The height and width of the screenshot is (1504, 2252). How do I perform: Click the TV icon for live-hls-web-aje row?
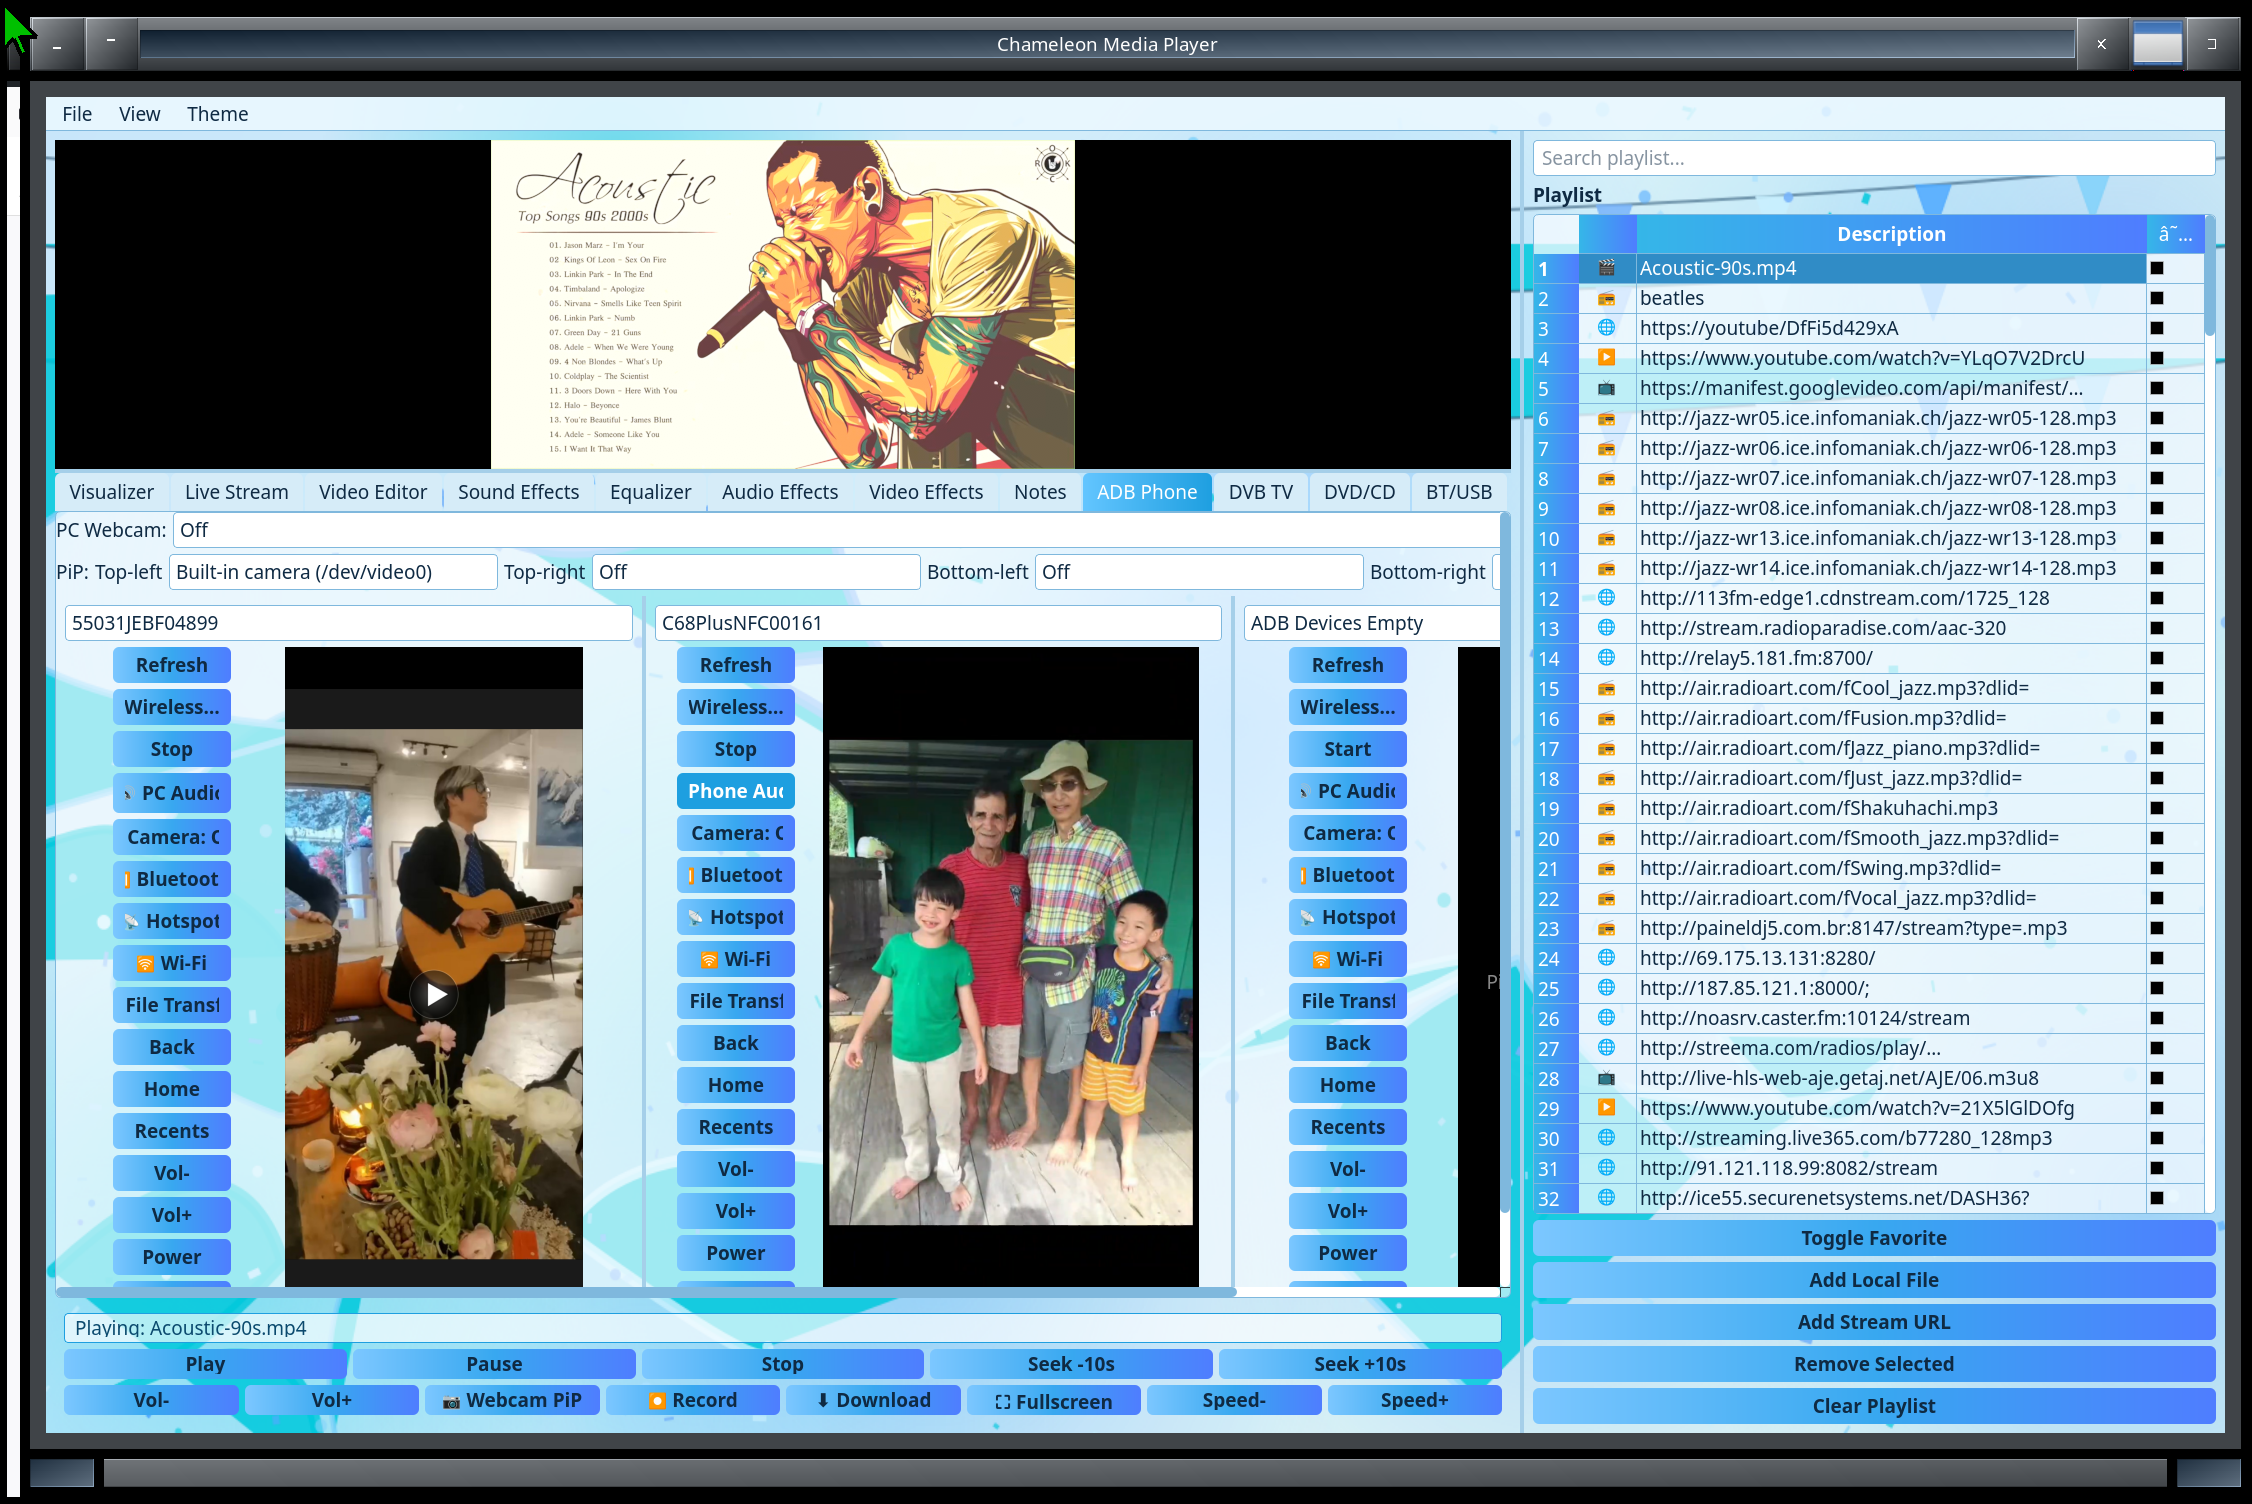point(1607,1078)
